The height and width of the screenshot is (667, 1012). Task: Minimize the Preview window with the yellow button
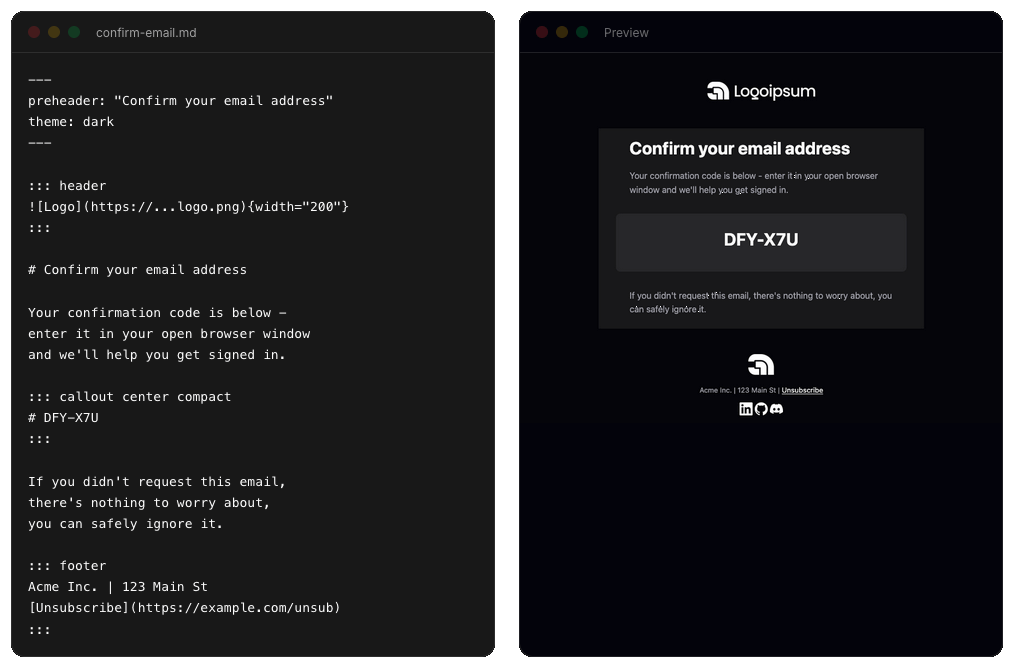(x=562, y=32)
